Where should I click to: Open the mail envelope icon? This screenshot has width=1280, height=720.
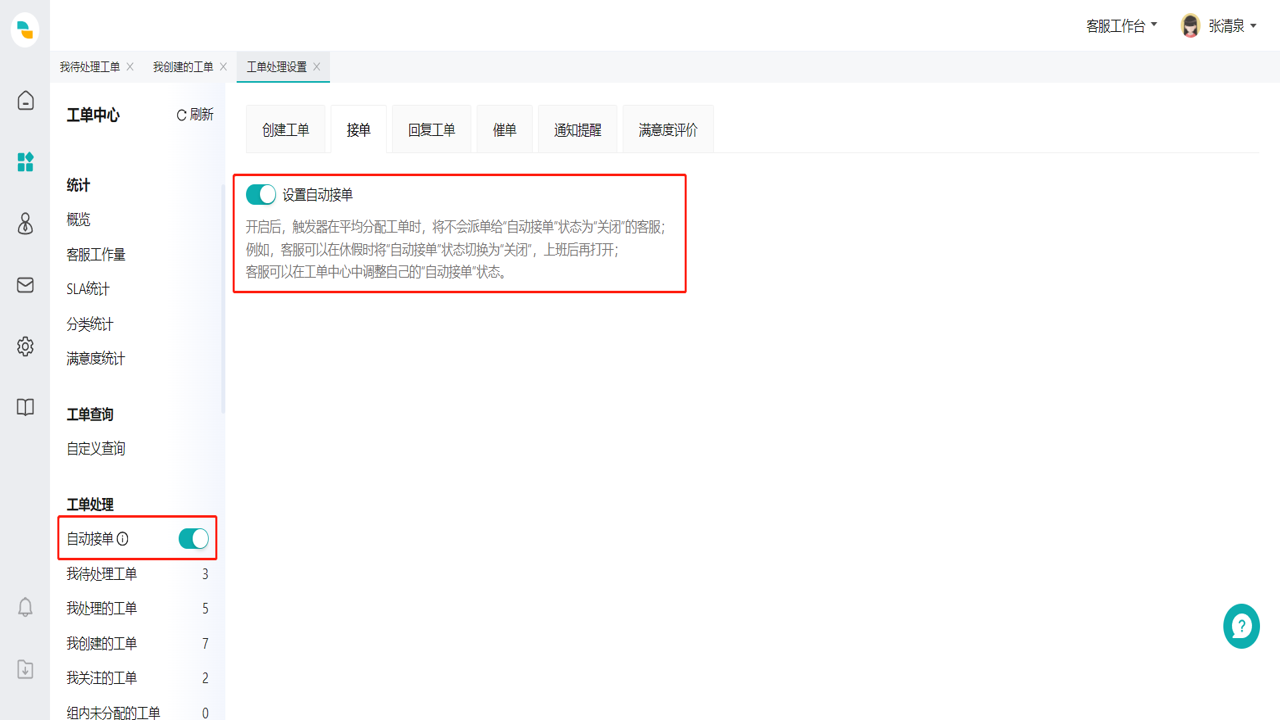pyautogui.click(x=26, y=285)
